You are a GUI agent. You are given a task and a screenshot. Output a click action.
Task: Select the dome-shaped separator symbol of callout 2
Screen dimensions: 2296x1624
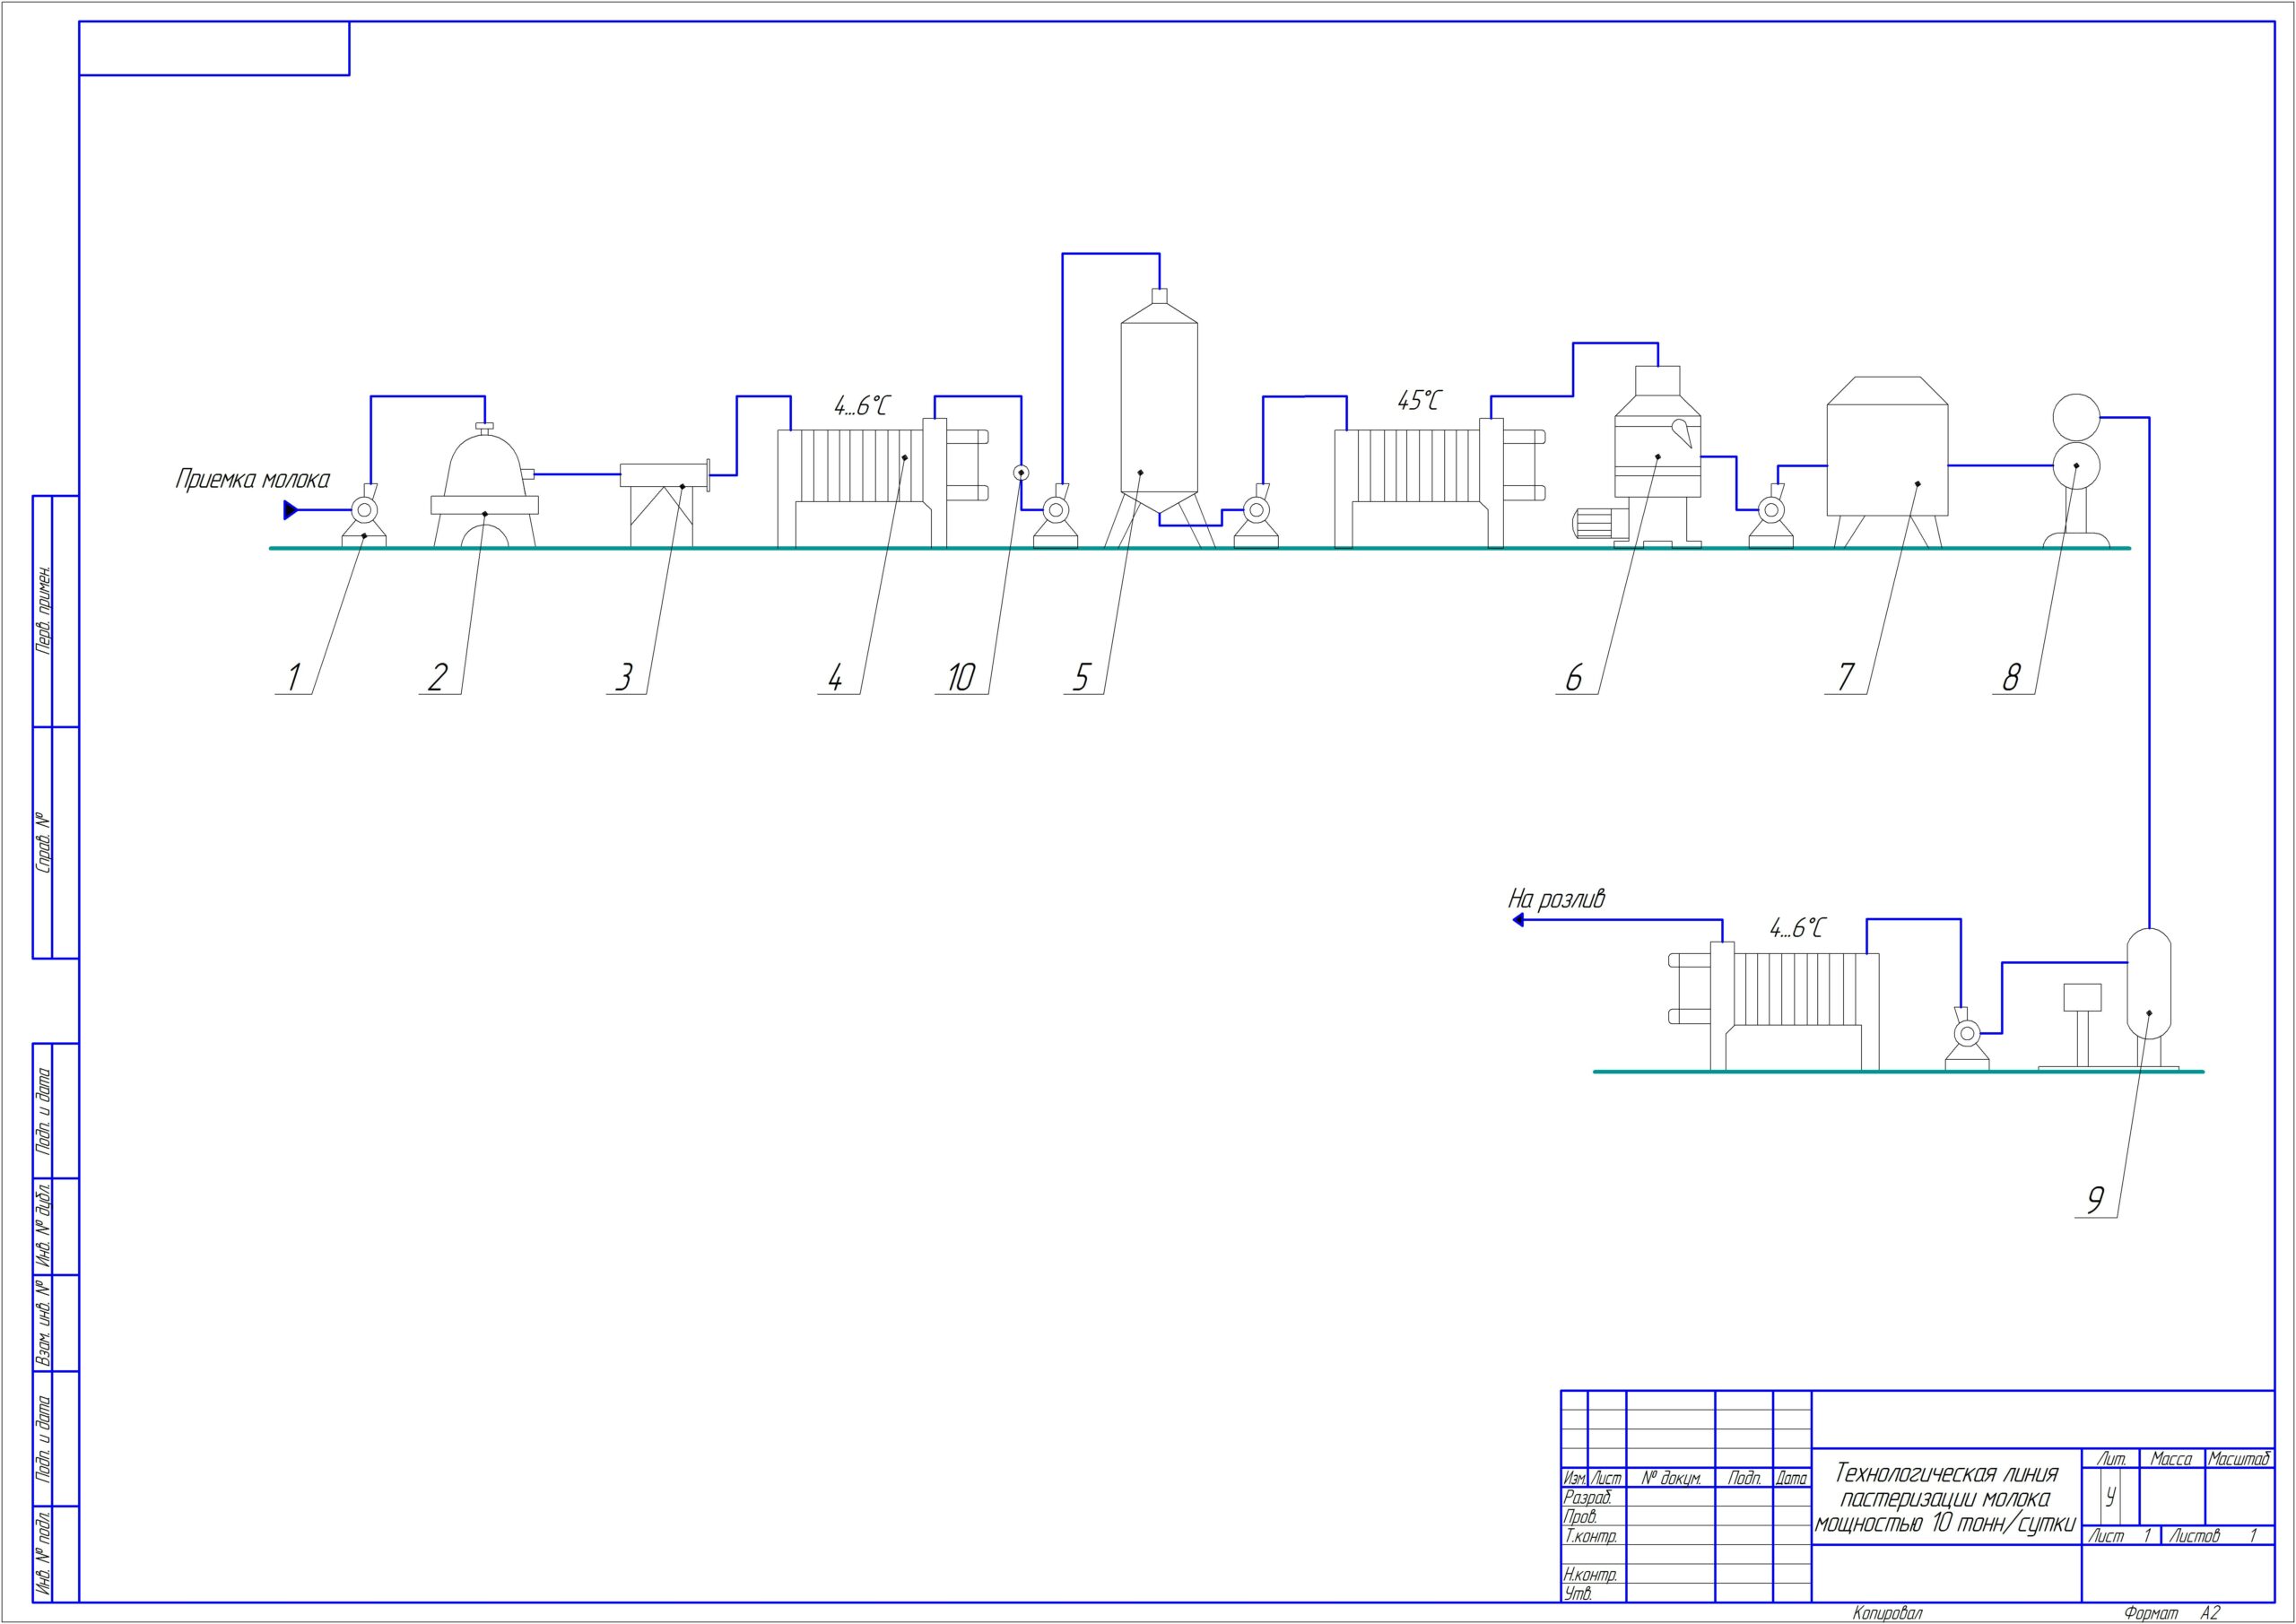485,486
